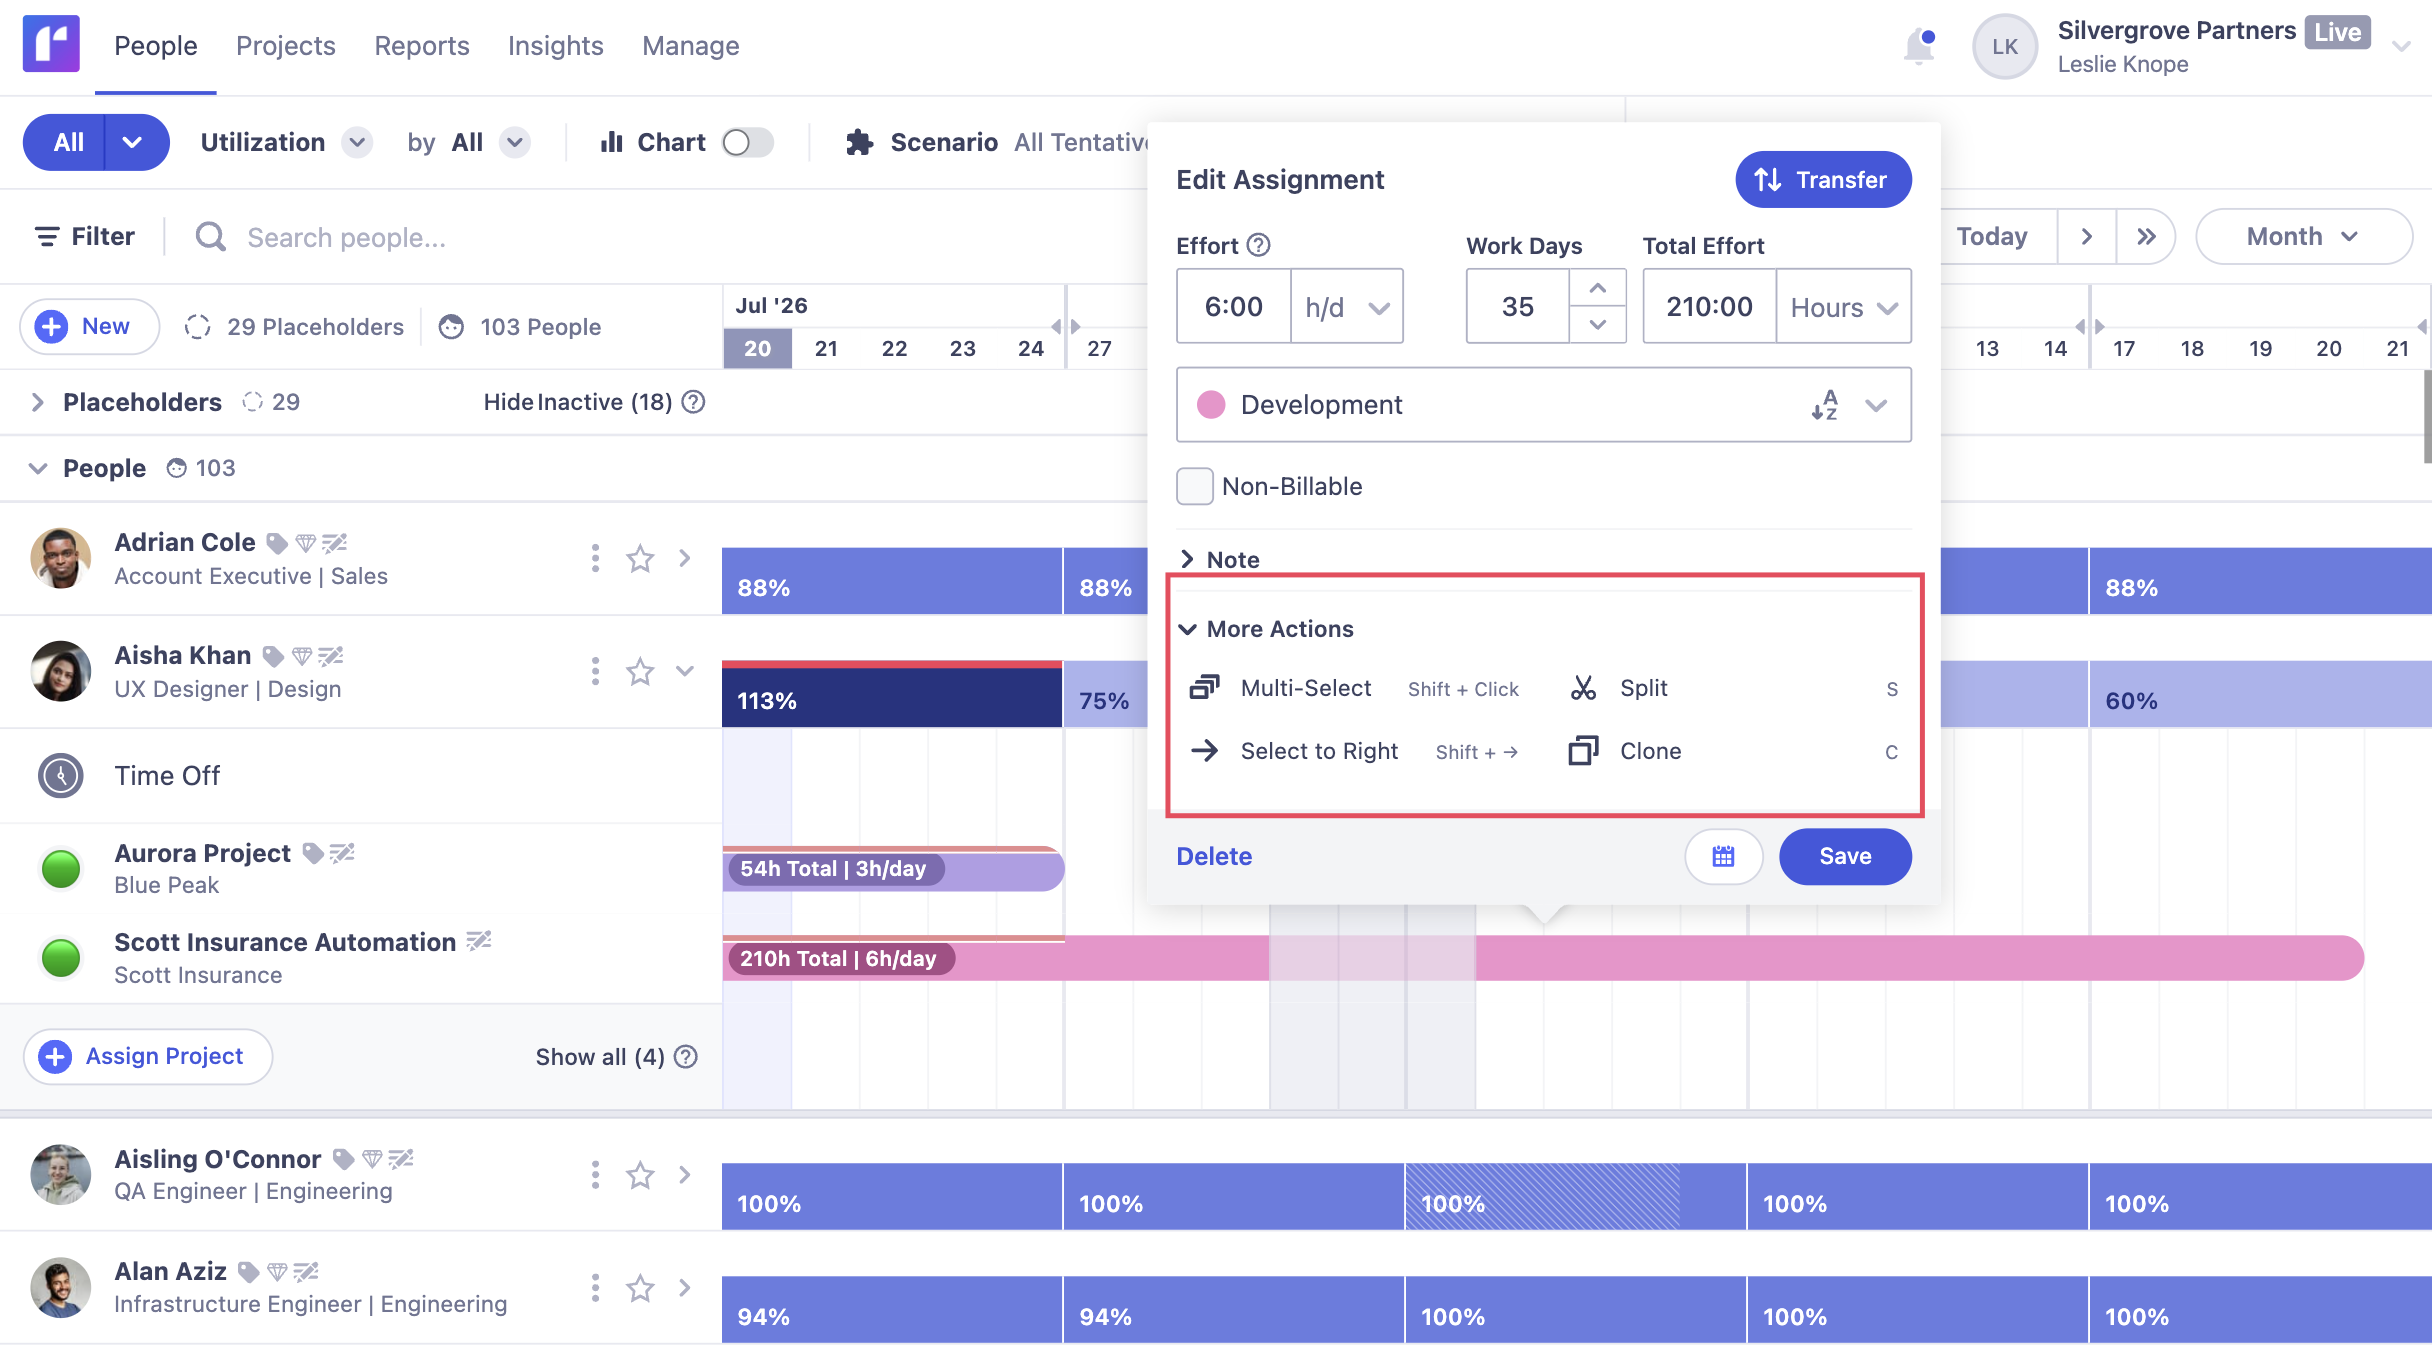Expand Adrian Cole's row
2432x1366 pixels.
(x=685, y=558)
